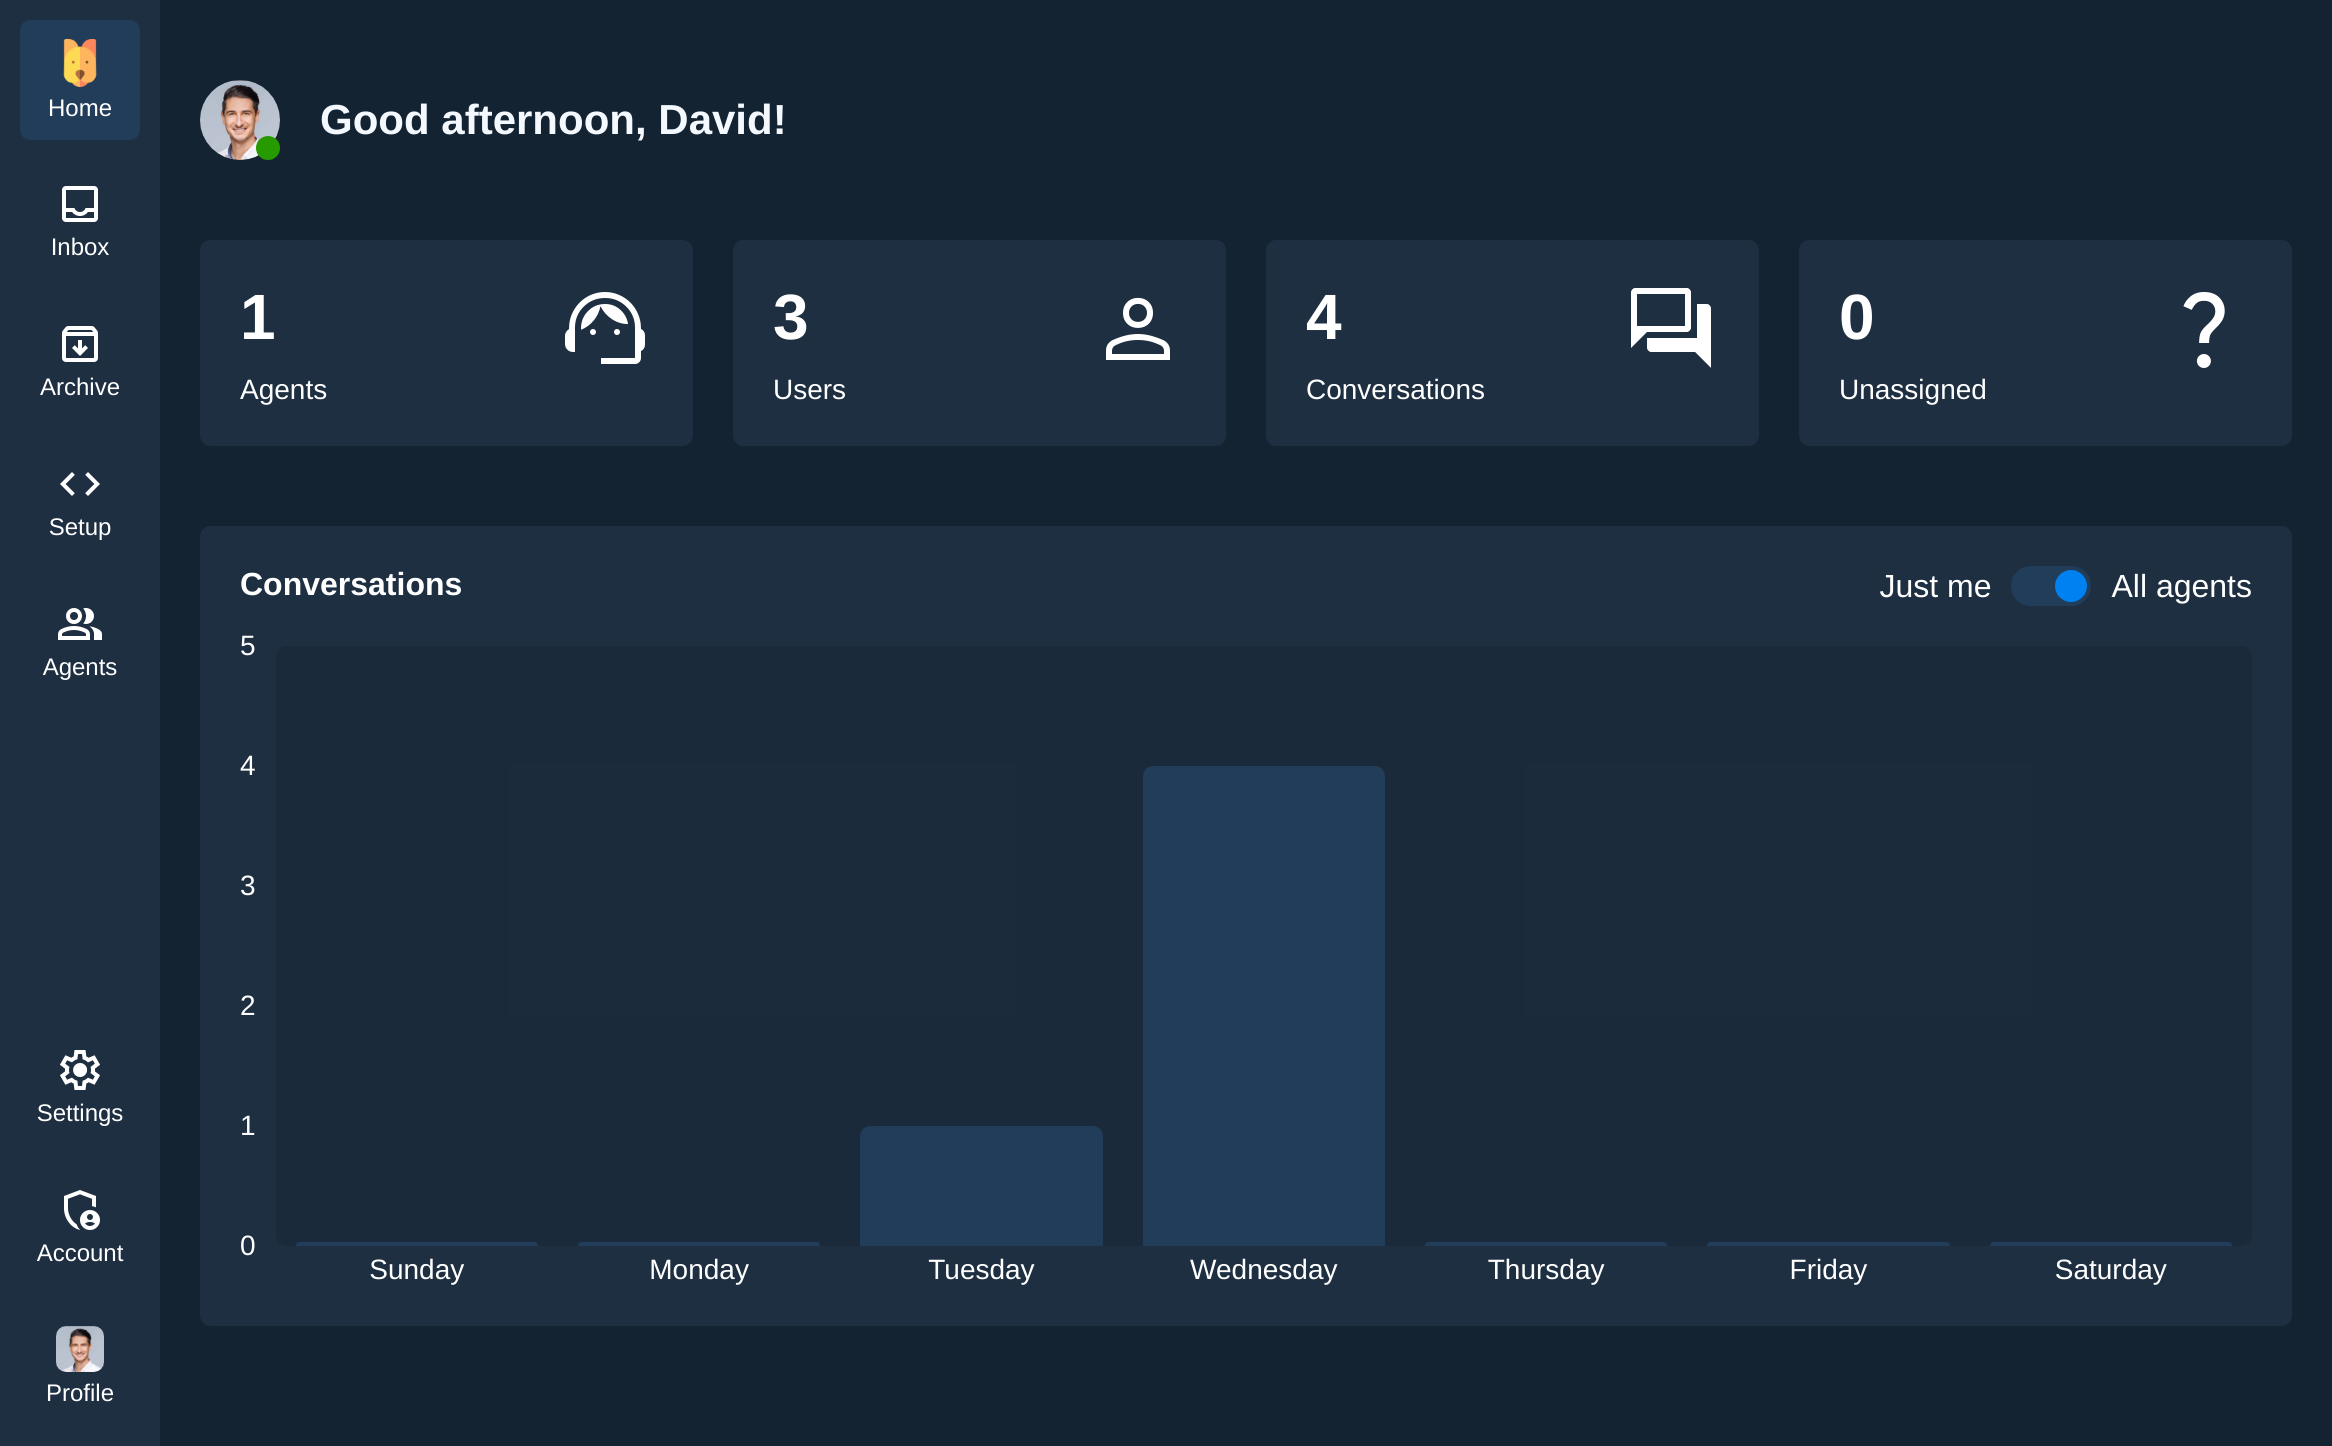Click the 'Conversations' label on stat card
The width and height of the screenshot is (2332, 1446).
1395,390
